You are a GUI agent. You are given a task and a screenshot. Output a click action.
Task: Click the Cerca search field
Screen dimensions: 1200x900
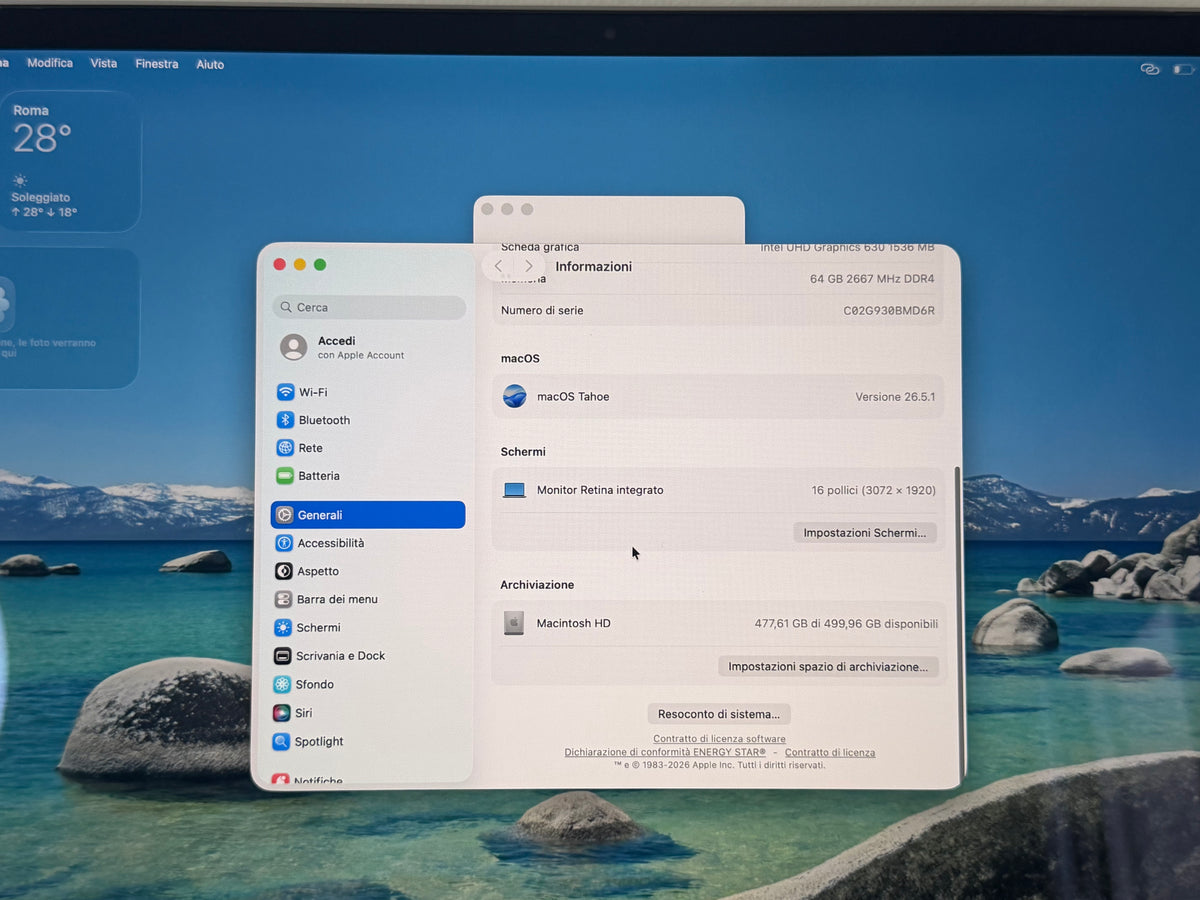point(369,307)
